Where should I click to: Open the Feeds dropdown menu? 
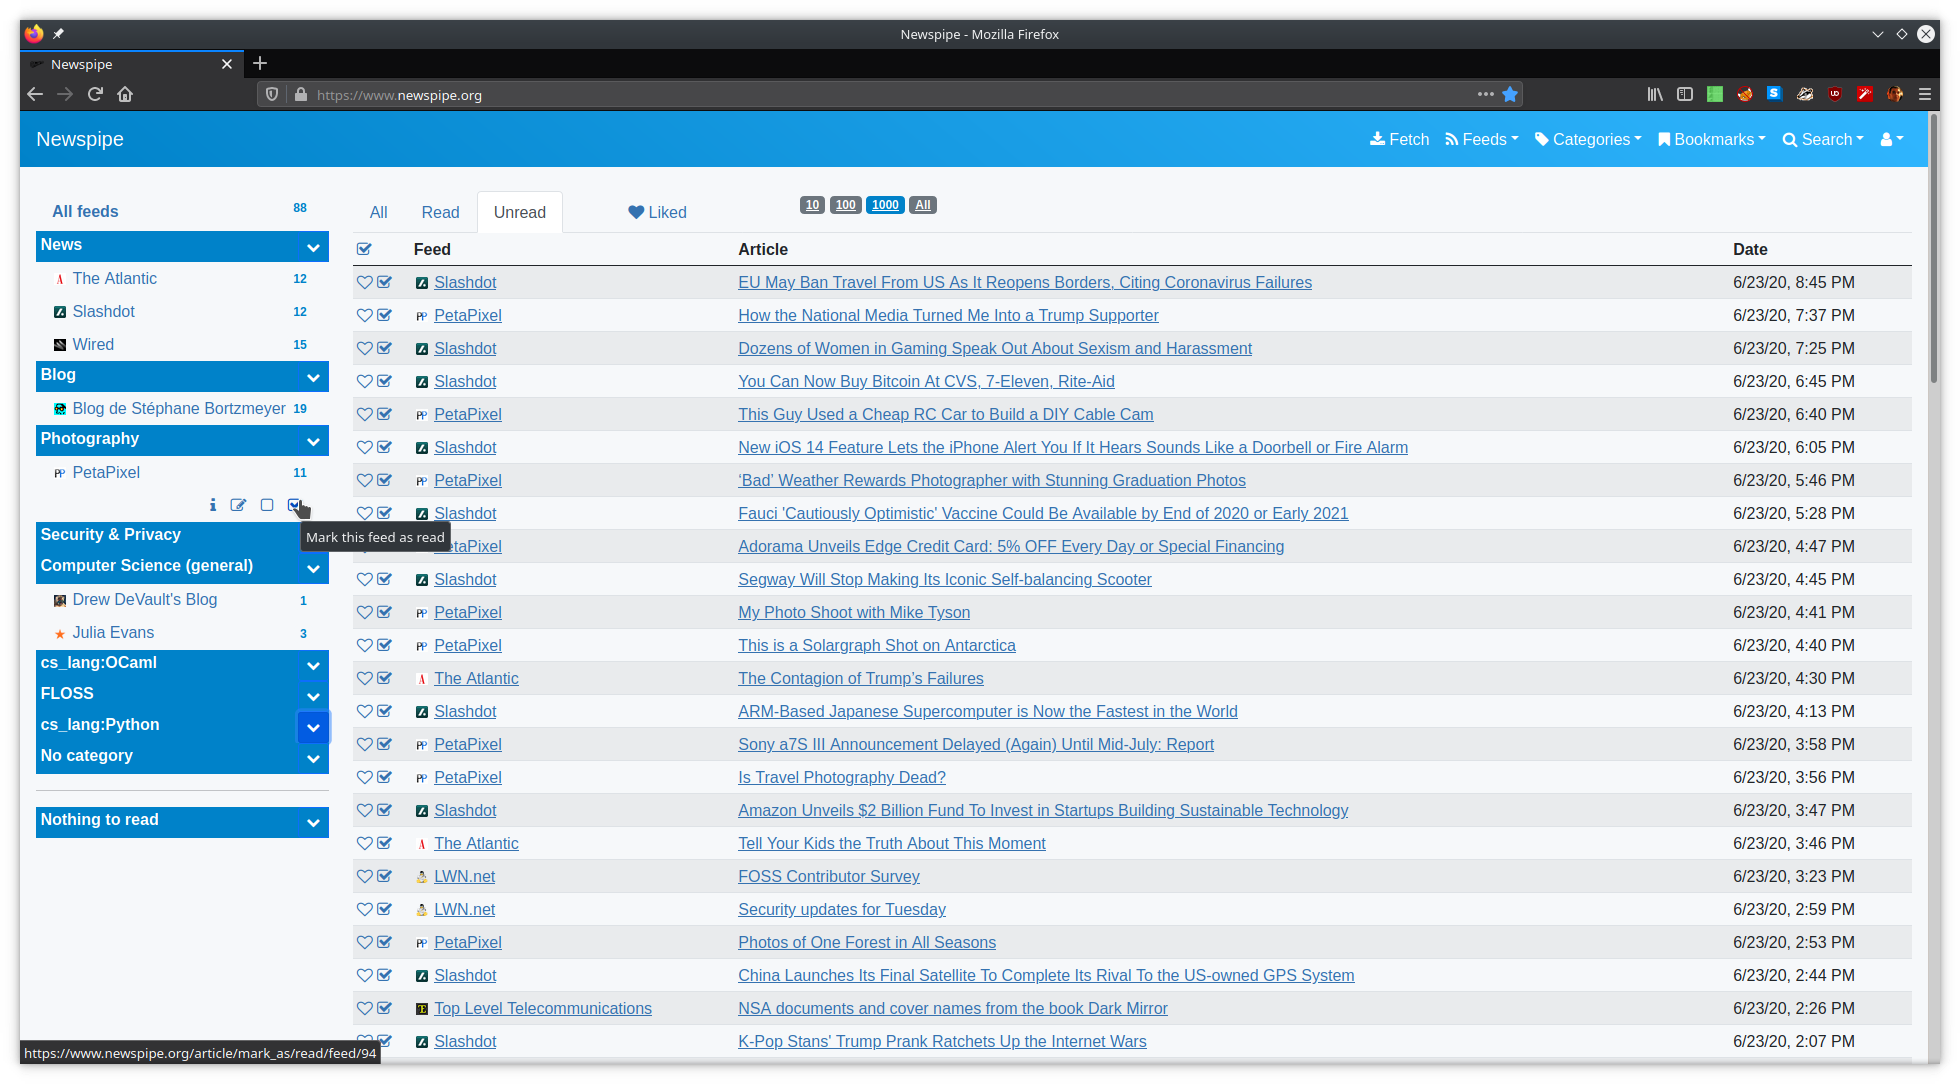pos(1481,140)
